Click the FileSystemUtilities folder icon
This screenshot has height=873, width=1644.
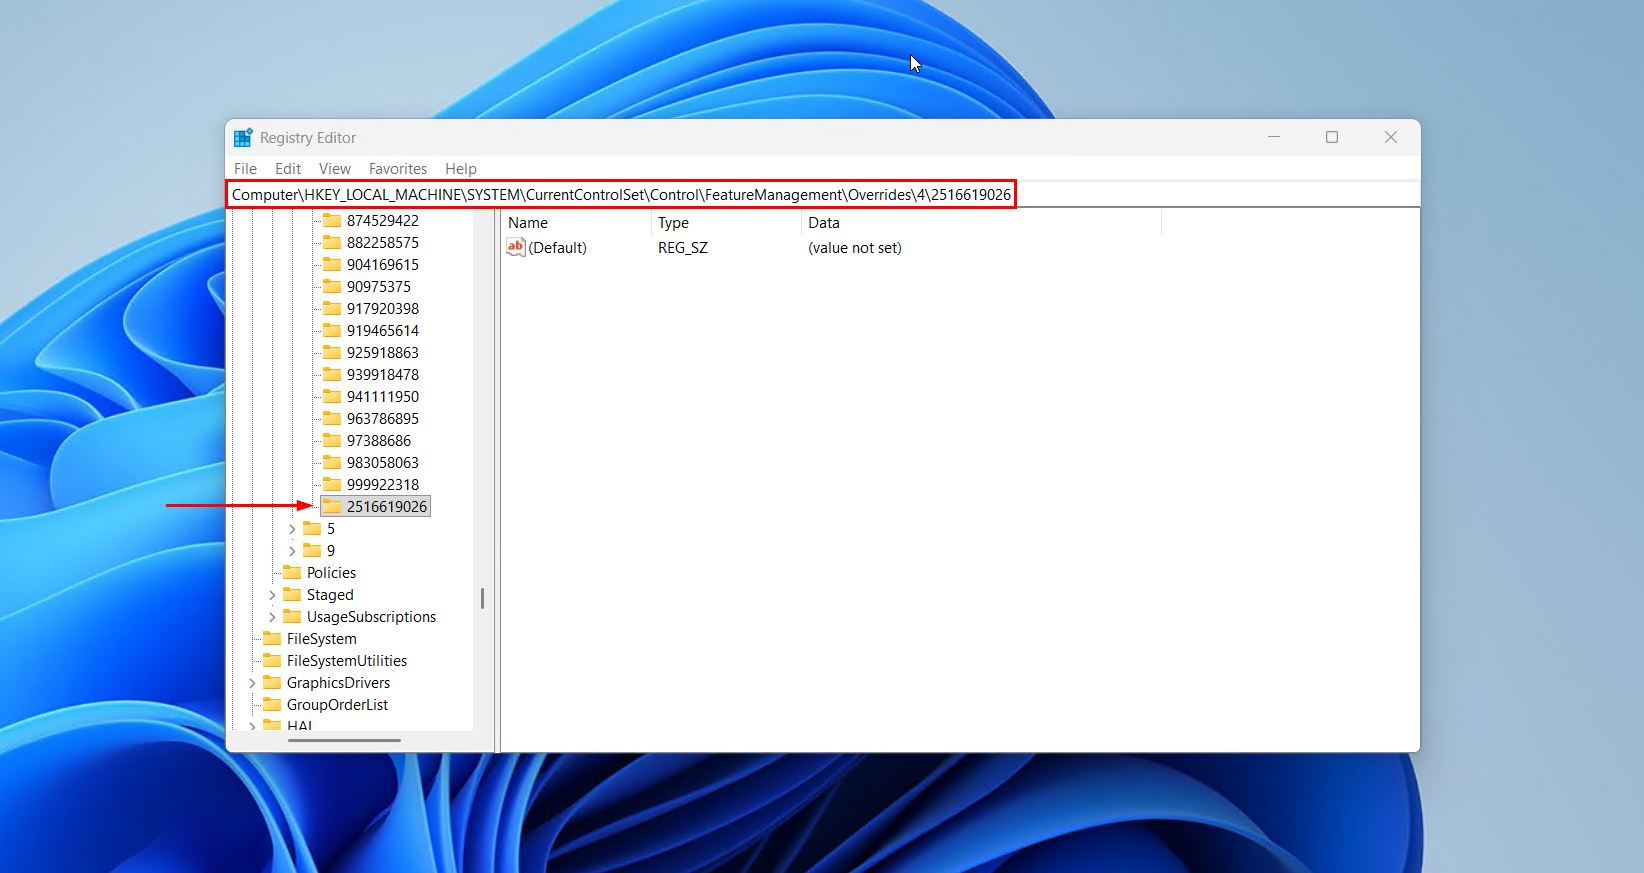tap(272, 660)
